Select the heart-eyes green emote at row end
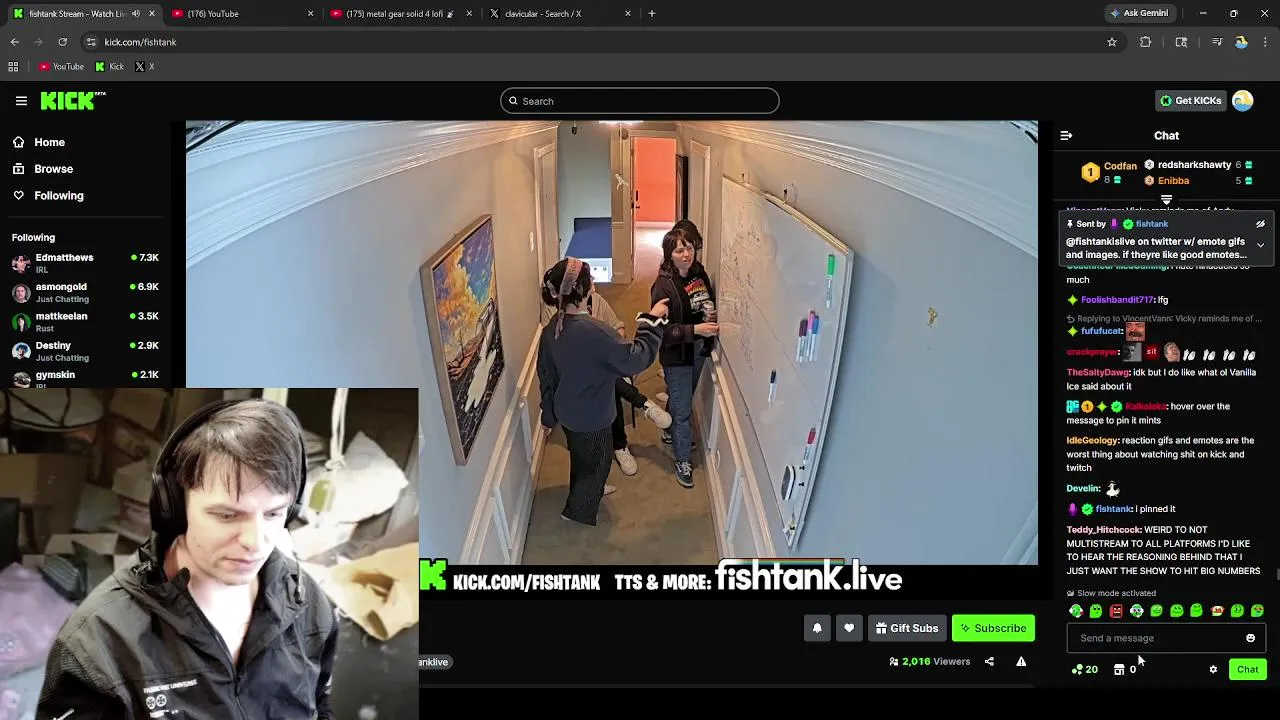This screenshot has height=720, width=1280. click(x=1257, y=611)
